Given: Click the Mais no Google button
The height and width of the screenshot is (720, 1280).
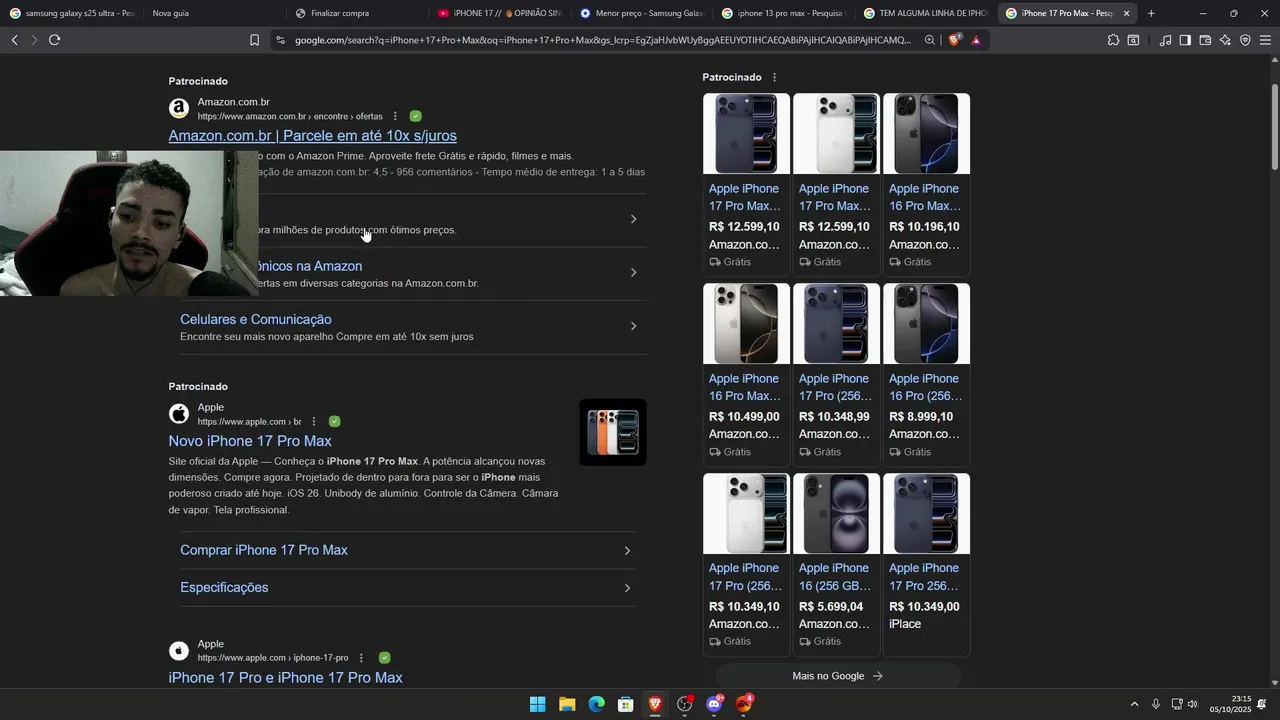Looking at the screenshot, I should (838, 676).
